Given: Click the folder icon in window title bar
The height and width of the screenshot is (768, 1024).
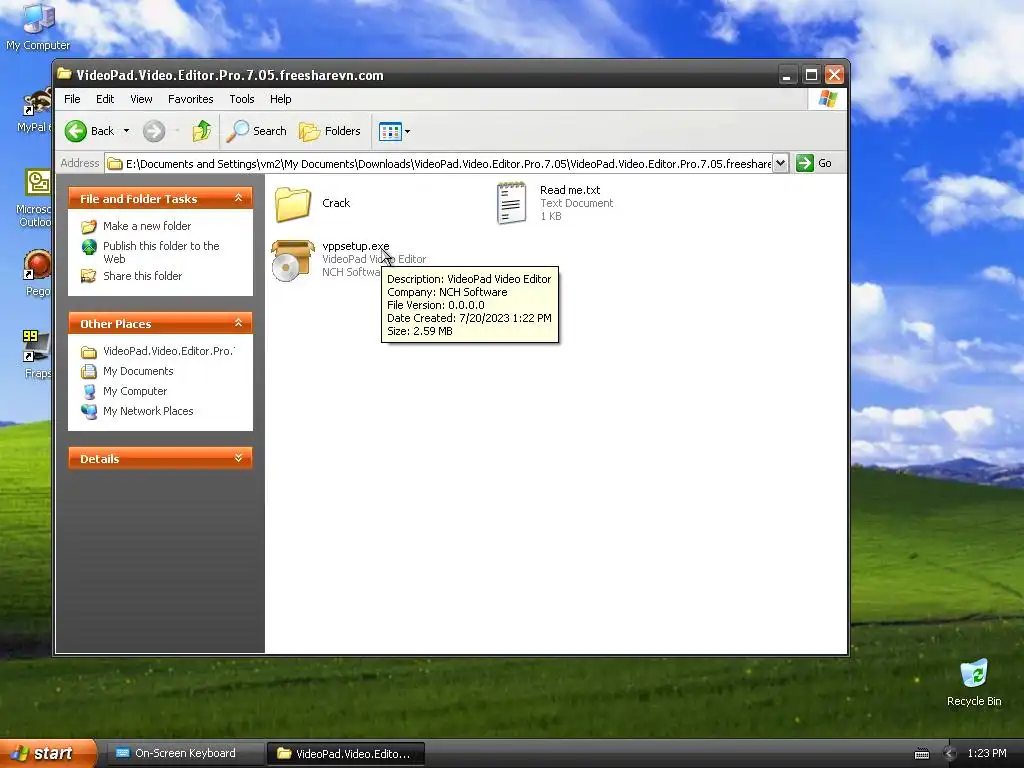Looking at the screenshot, I should (x=64, y=74).
